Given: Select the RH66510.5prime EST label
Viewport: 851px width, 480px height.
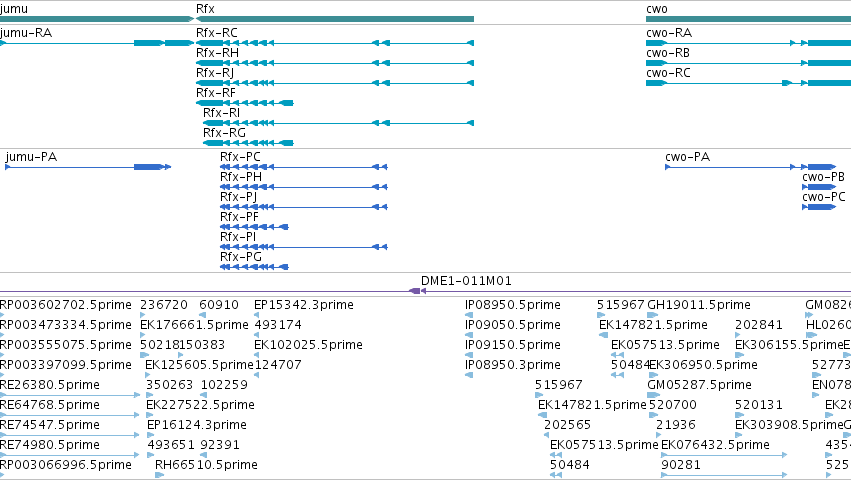Looking at the screenshot, I should click(206, 465).
